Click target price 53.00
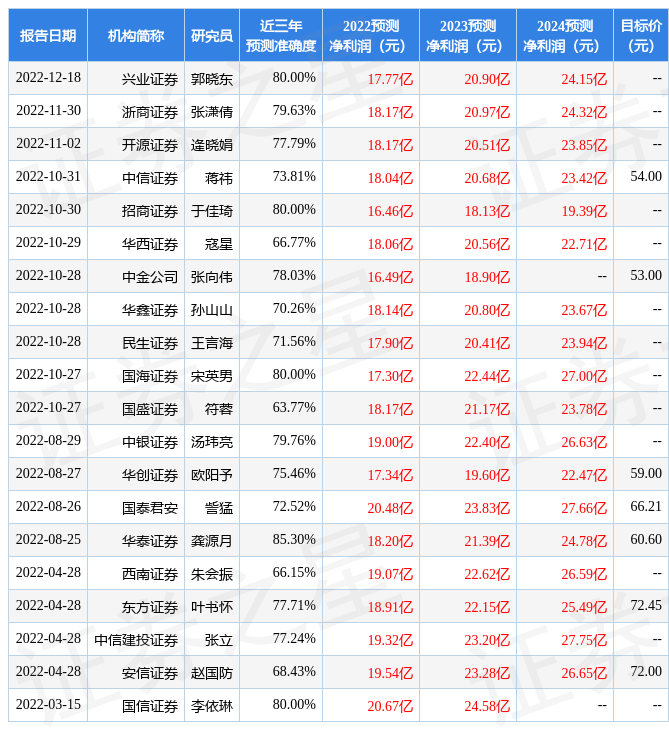The image size is (669, 730). coord(646,276)
